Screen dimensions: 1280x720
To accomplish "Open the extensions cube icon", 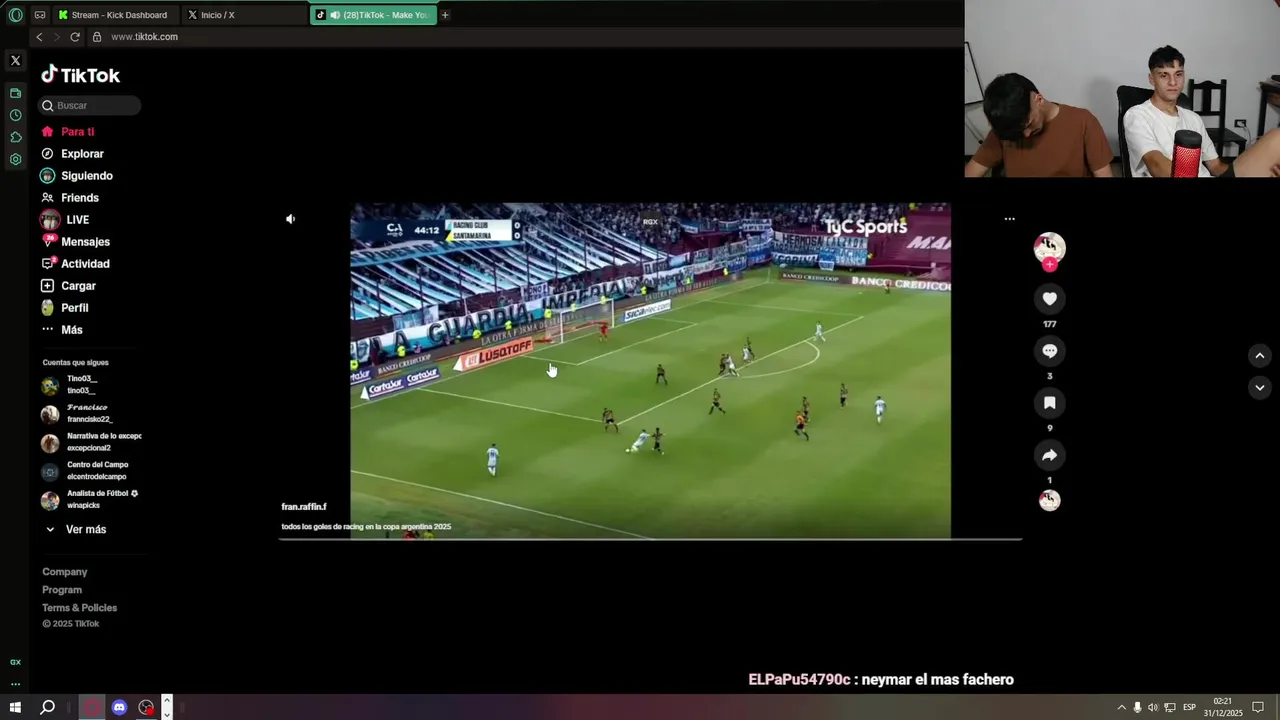I will pos(15,137).
